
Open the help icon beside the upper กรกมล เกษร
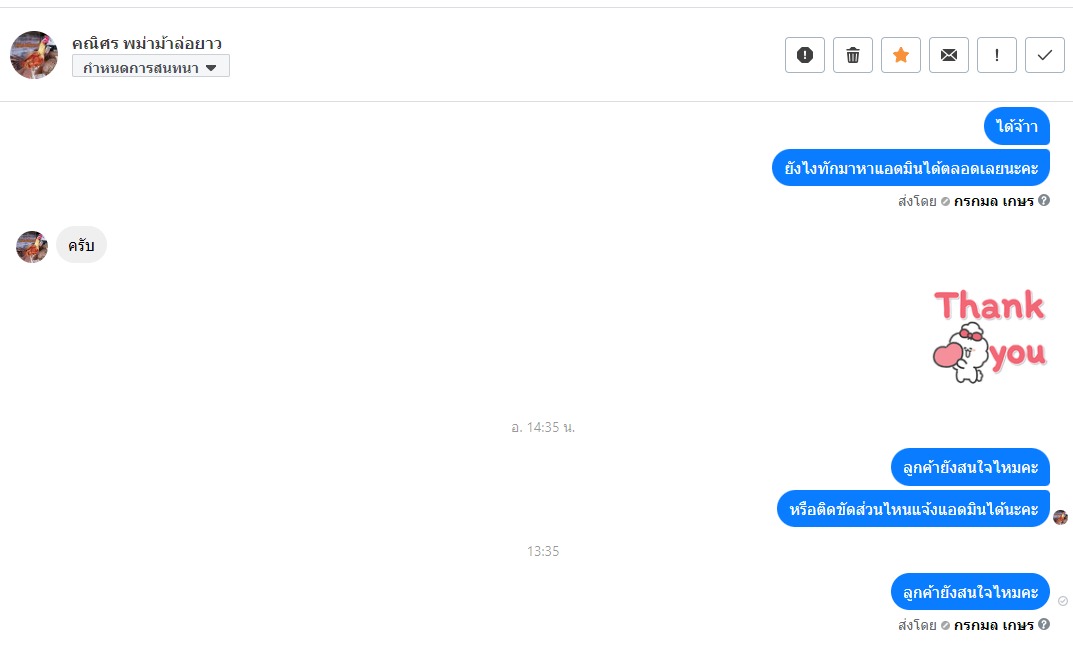click(1044, 200)
